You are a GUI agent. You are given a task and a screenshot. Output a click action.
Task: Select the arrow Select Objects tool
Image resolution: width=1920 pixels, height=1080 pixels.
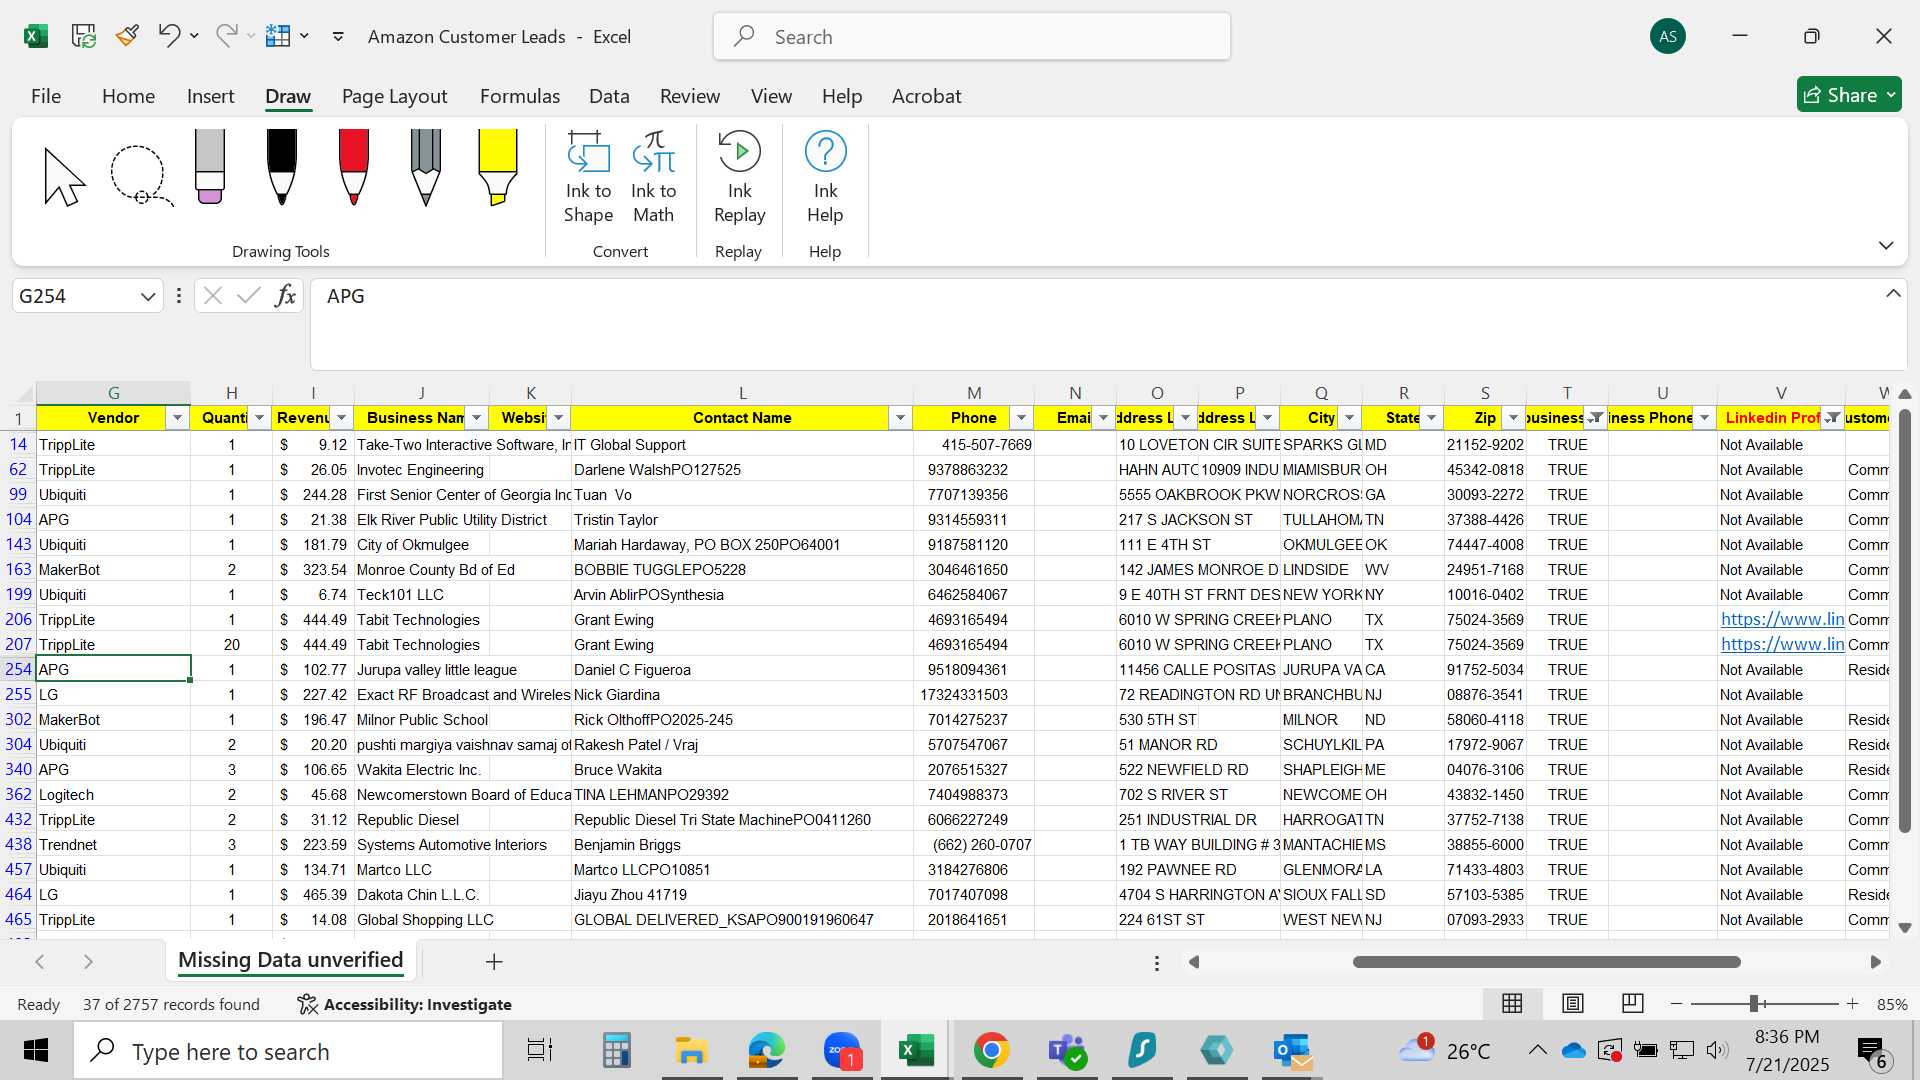(65, 177)
